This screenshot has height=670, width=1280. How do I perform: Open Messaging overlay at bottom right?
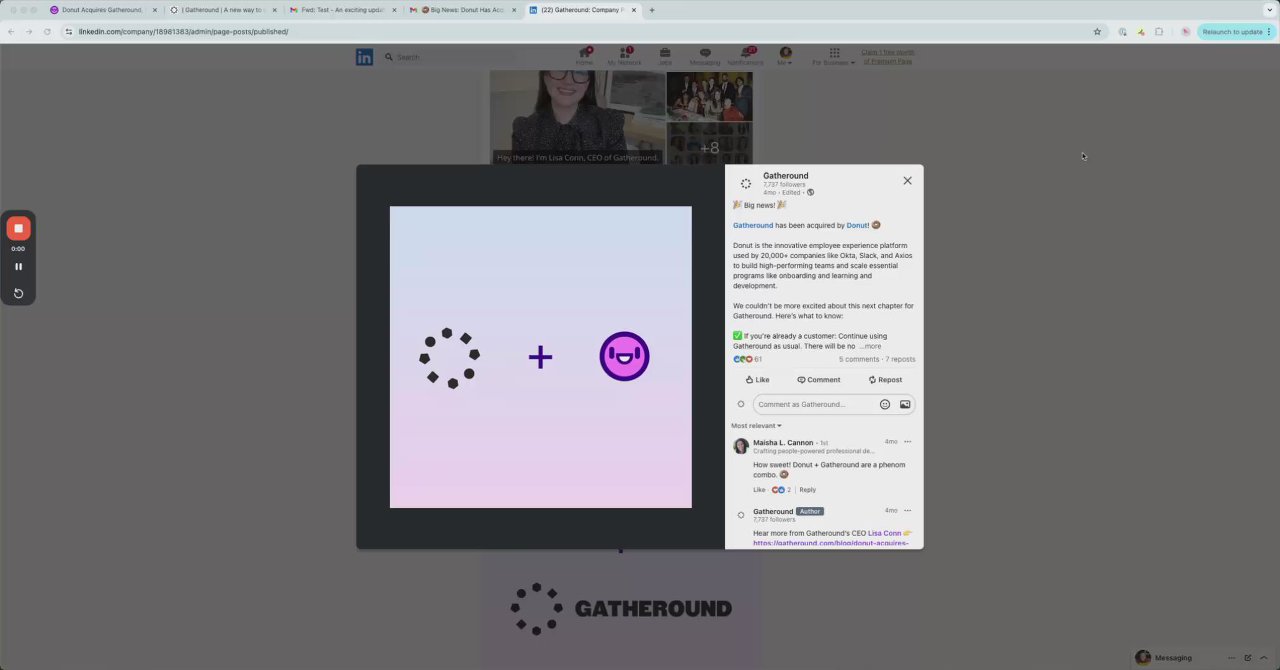[1172, 657]
